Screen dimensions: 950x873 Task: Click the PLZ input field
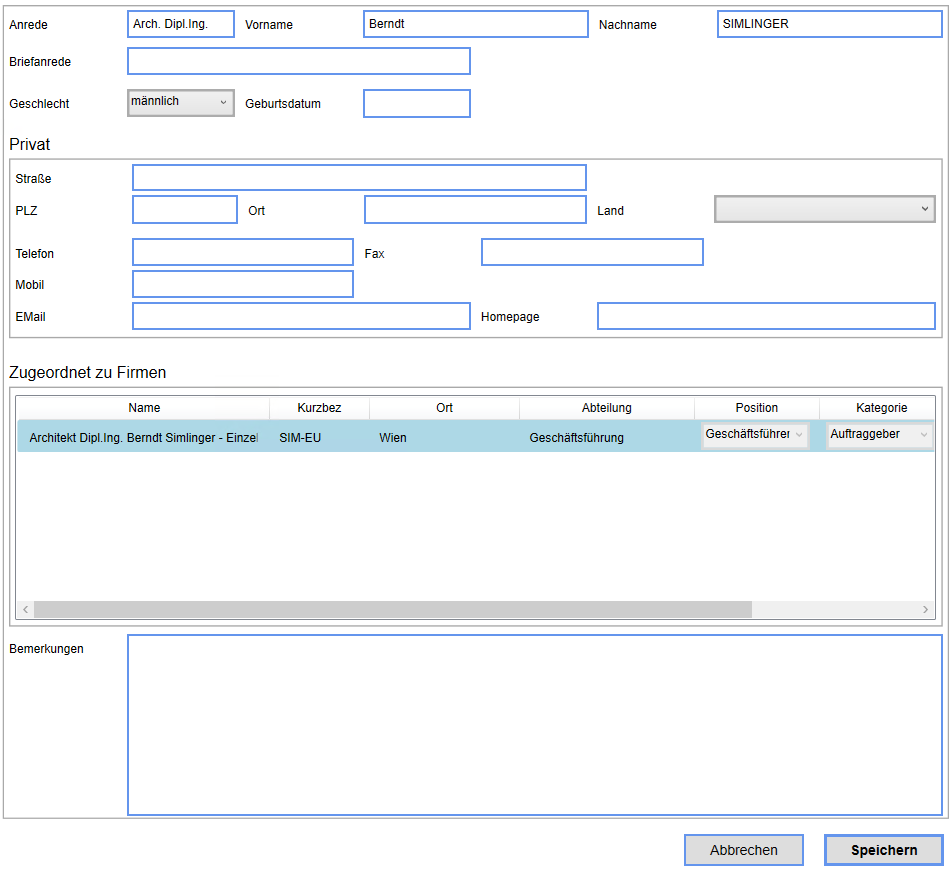tap(185, 210)
